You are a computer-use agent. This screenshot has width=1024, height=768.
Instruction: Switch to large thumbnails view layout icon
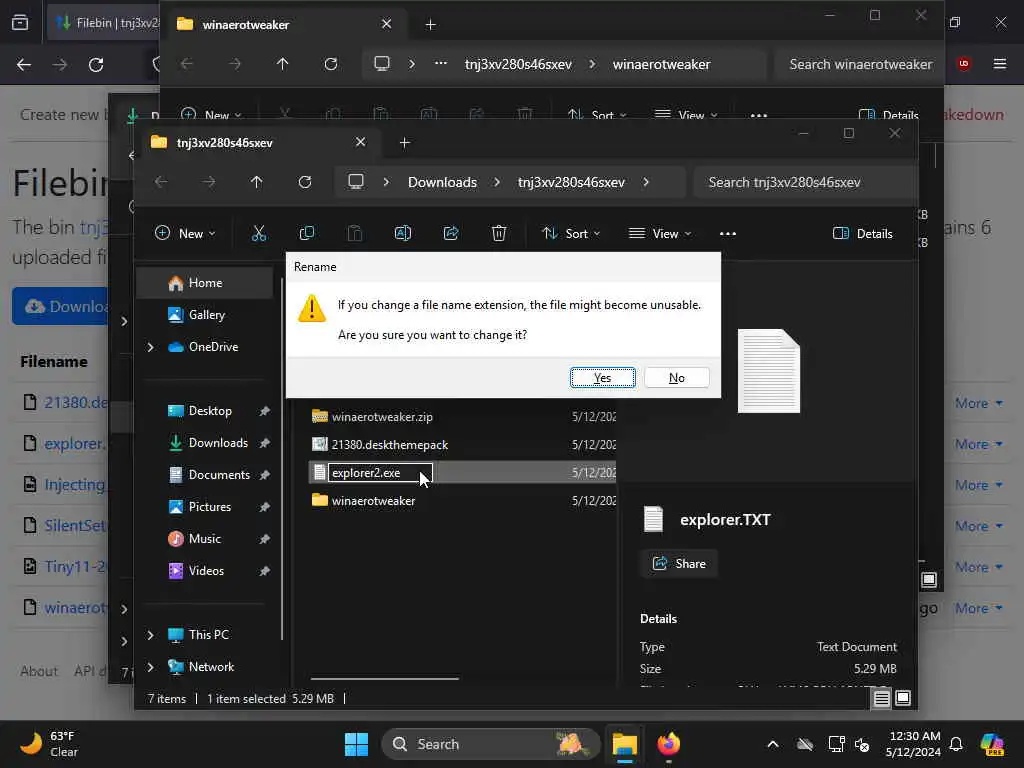(x=903, y=699)
